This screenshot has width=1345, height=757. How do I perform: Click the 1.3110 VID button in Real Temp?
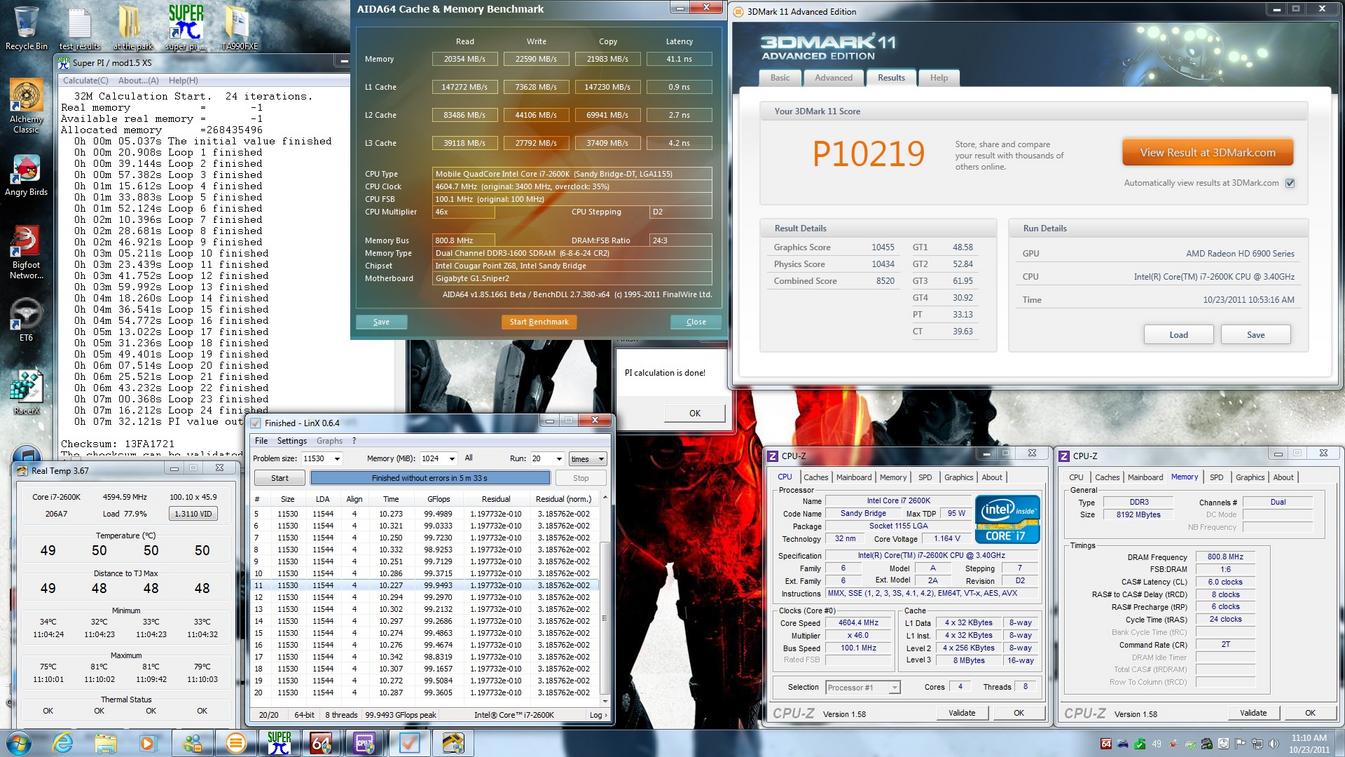[x=194, y=514]
